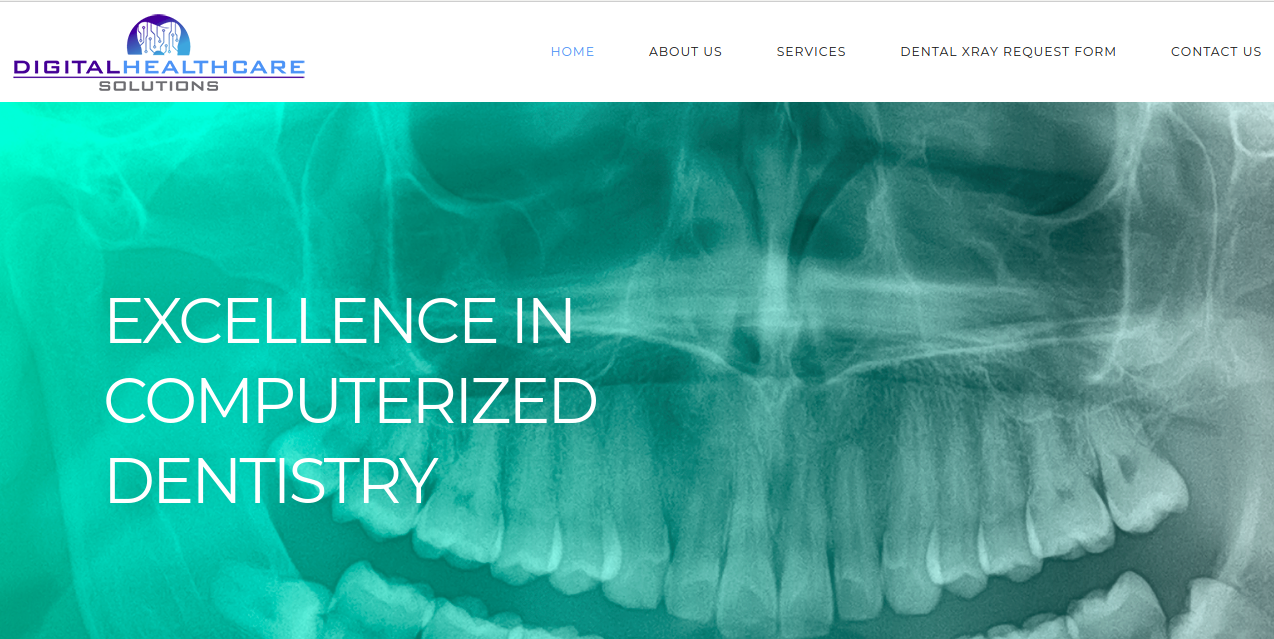Screen dimensions: 1274x639
Task: Click the COMPUTERIZED heading word
Action: click(x=351, y=400)
